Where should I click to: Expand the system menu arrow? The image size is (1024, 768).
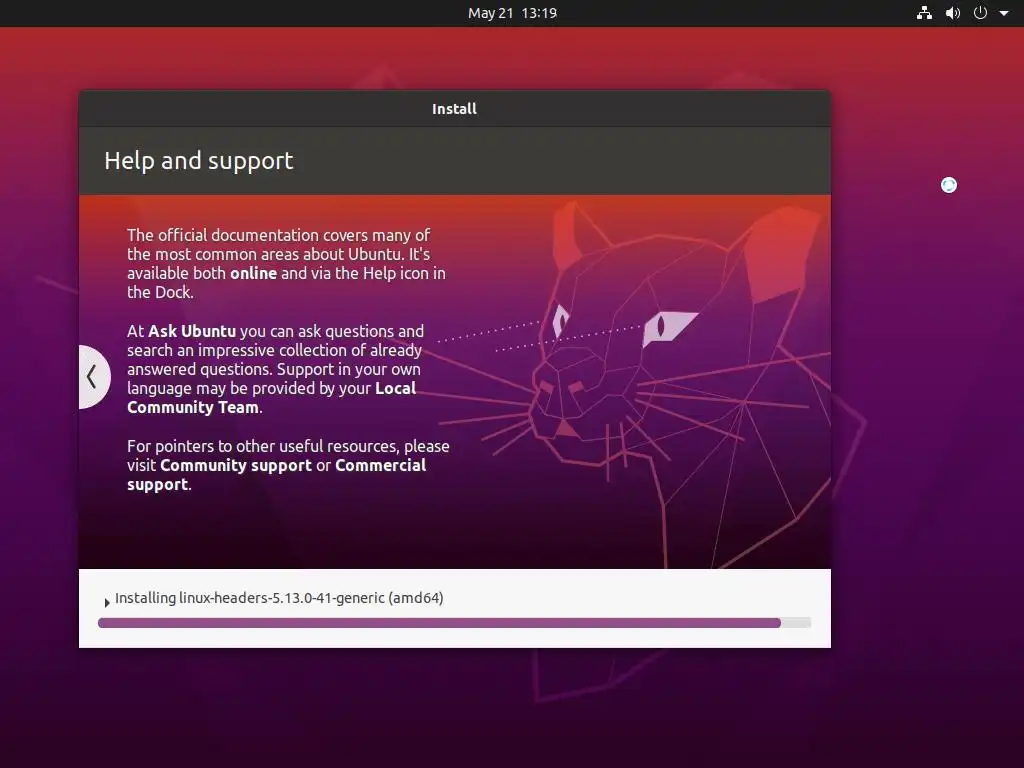1004,13
